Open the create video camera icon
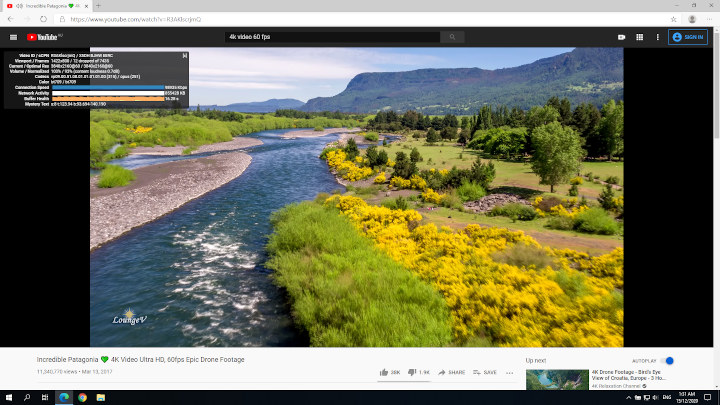 621,37
